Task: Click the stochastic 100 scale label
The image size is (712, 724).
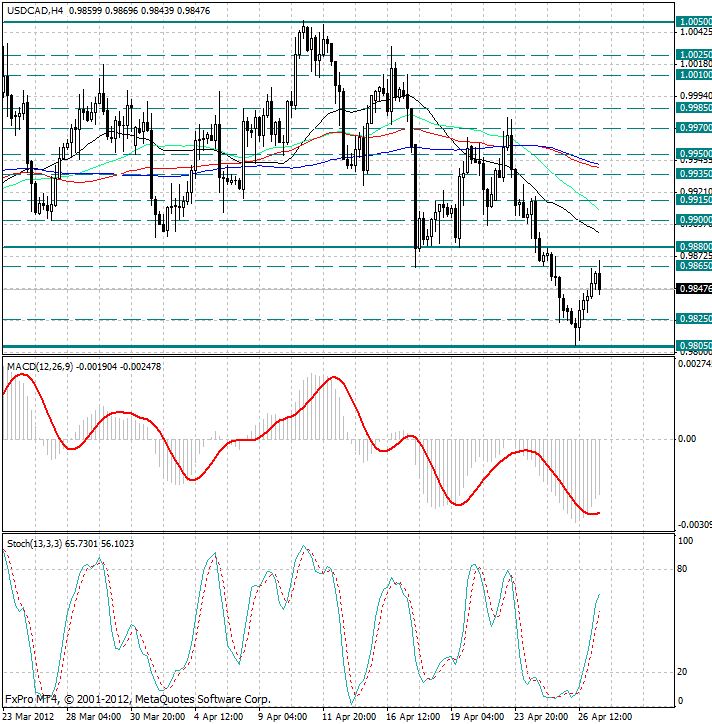Action: tap(685, 541)
